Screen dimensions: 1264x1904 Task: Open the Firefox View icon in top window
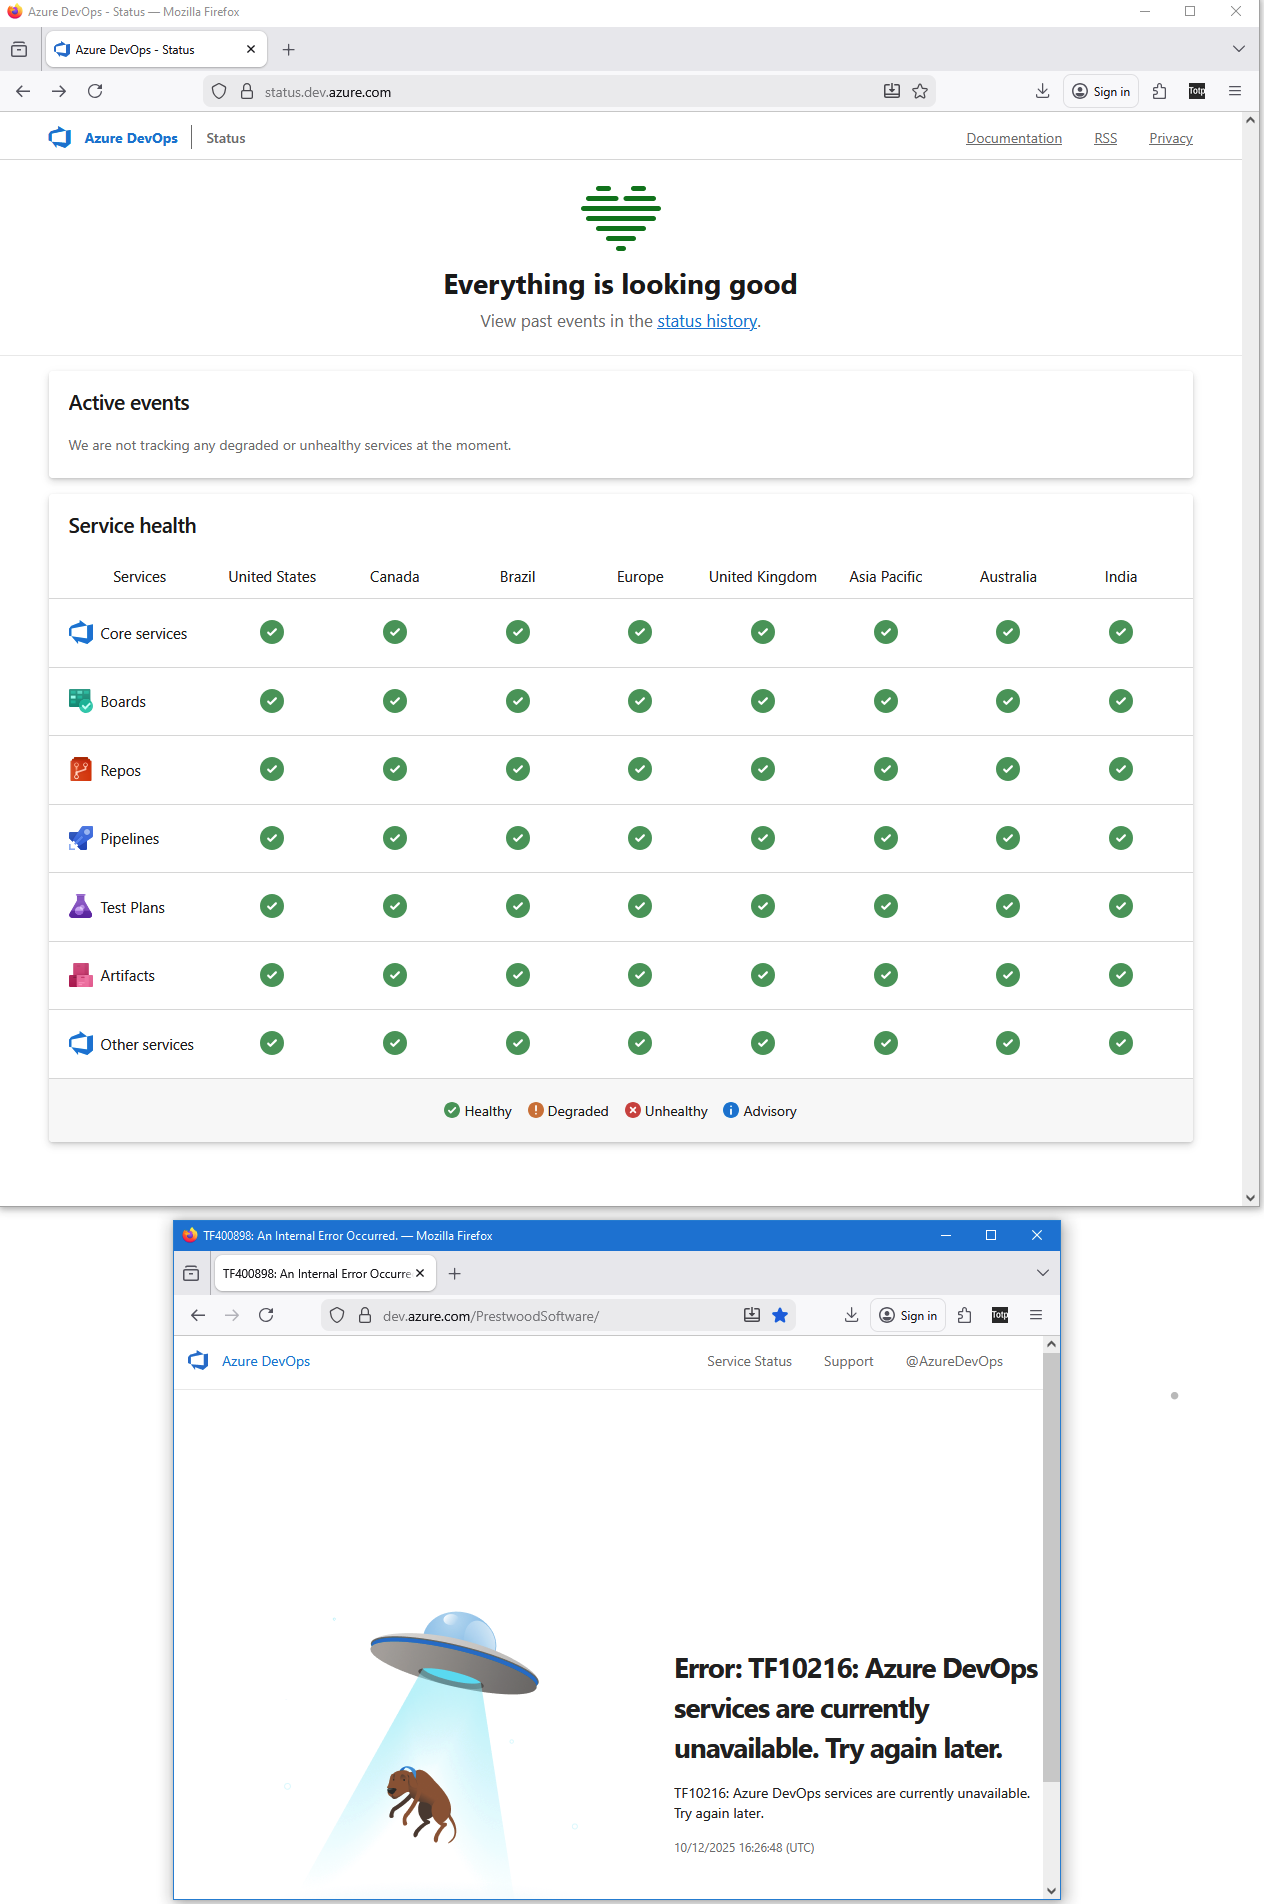pyautogui.click(x=19, y=49)
